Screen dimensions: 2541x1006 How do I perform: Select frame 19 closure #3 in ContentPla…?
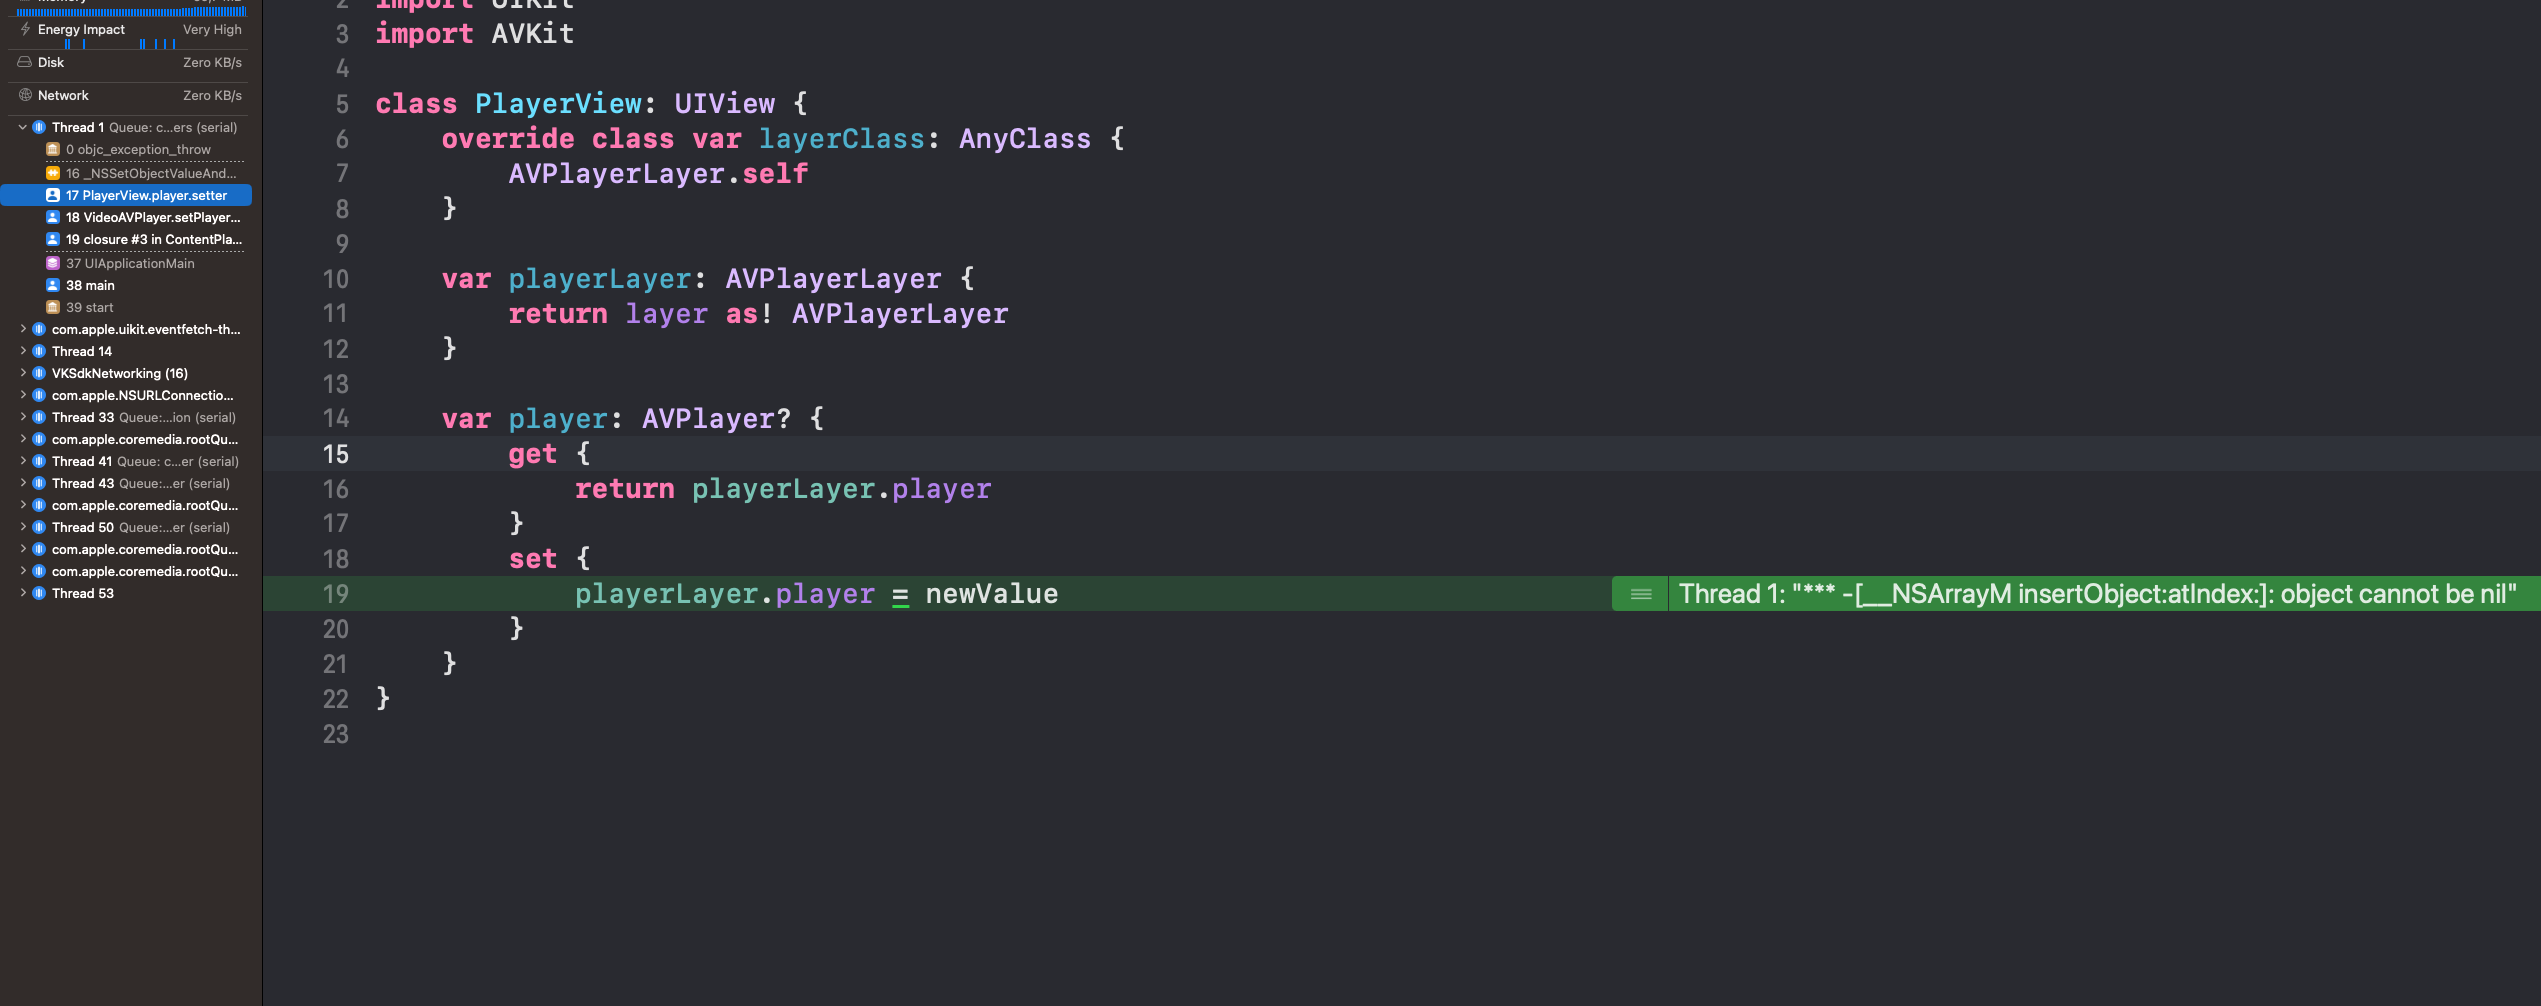pos(126,239)
